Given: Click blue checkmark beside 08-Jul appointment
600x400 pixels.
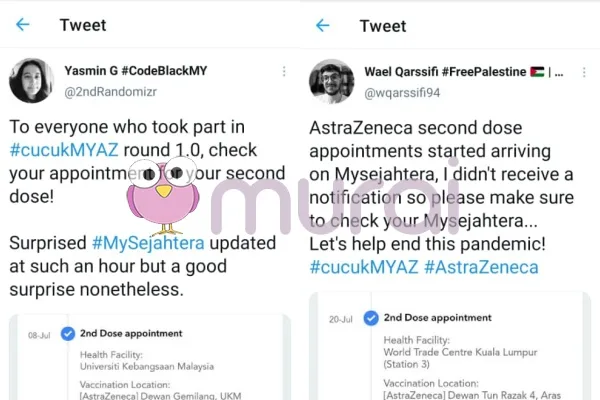Looking at the screenshot, I should [68, 333].
